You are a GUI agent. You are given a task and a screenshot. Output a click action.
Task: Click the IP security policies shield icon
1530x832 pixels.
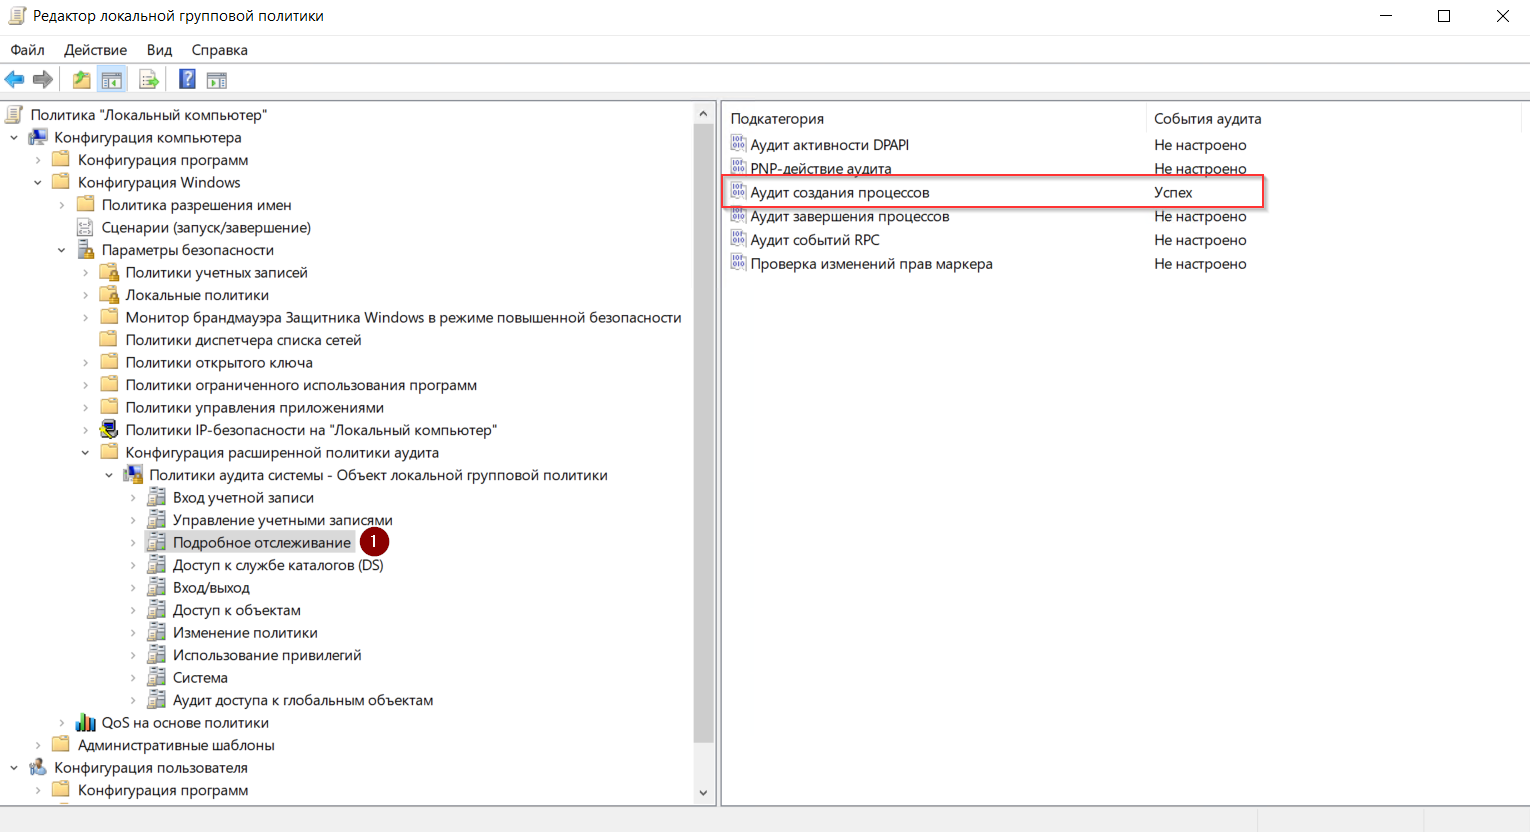[109, 430]
